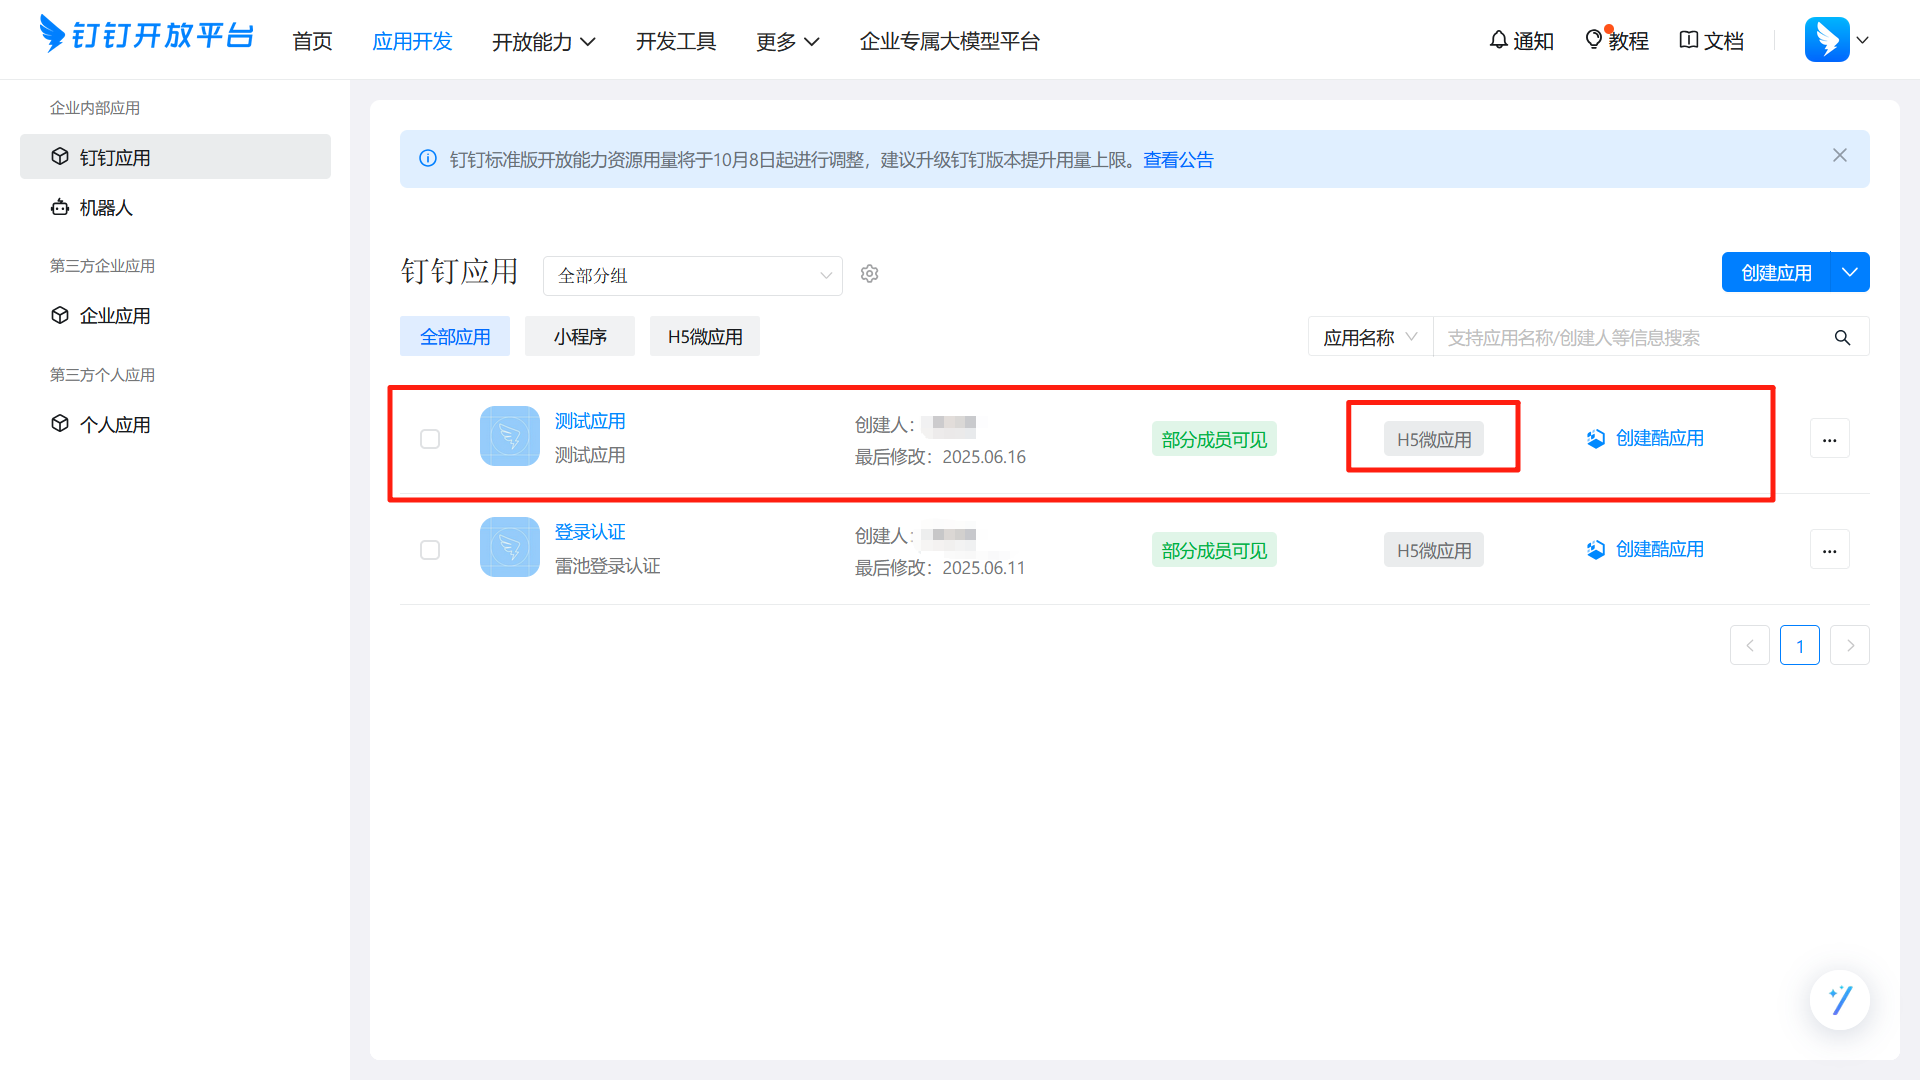Open the 应用名称 search type dropdown
Image resolution: width=1920 pixels, height=1080 pixels.
[x=1370, y=338]
